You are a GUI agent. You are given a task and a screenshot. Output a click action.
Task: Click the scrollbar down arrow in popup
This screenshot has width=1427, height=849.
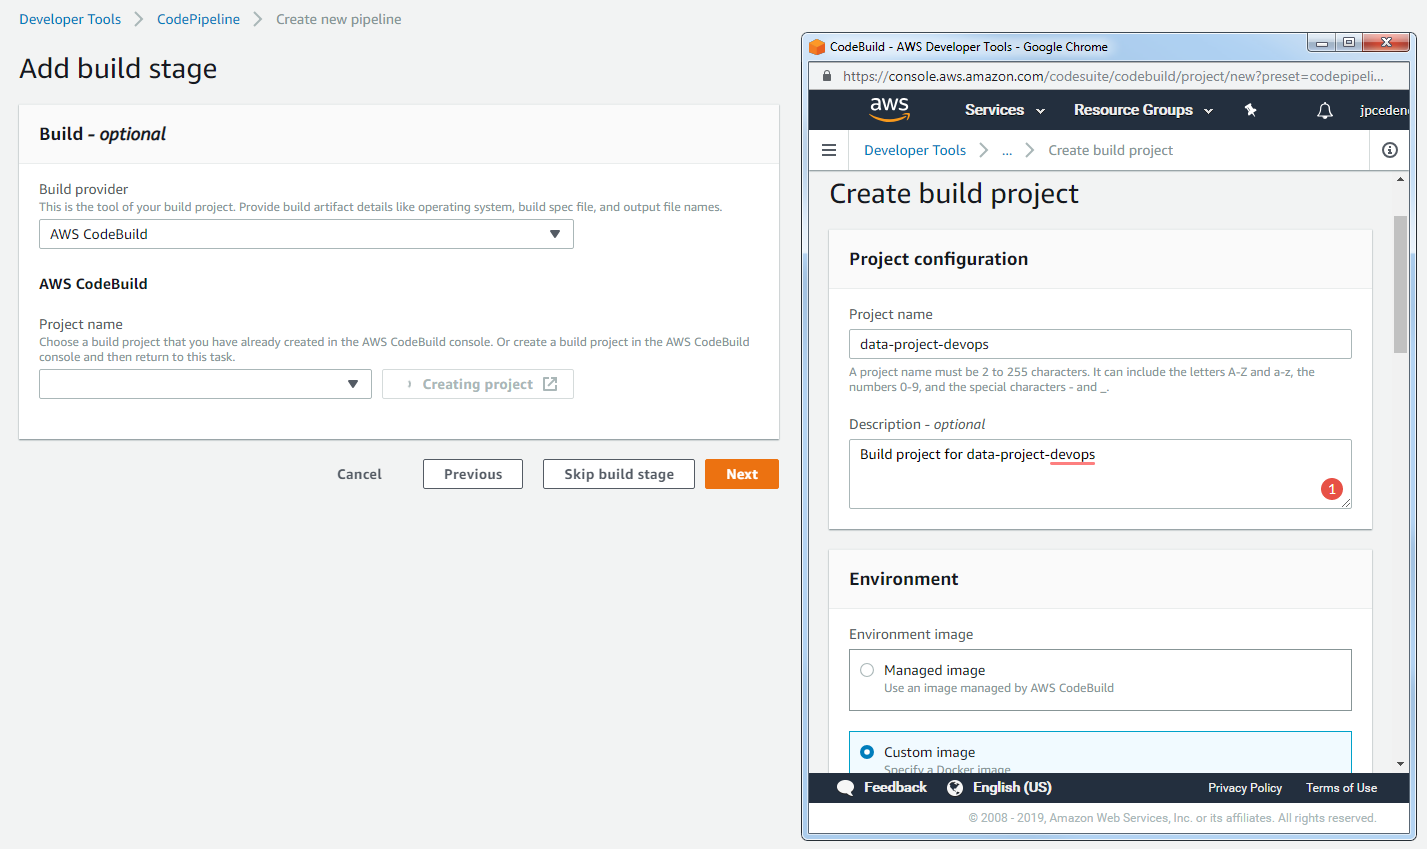tap(1400, 764)
